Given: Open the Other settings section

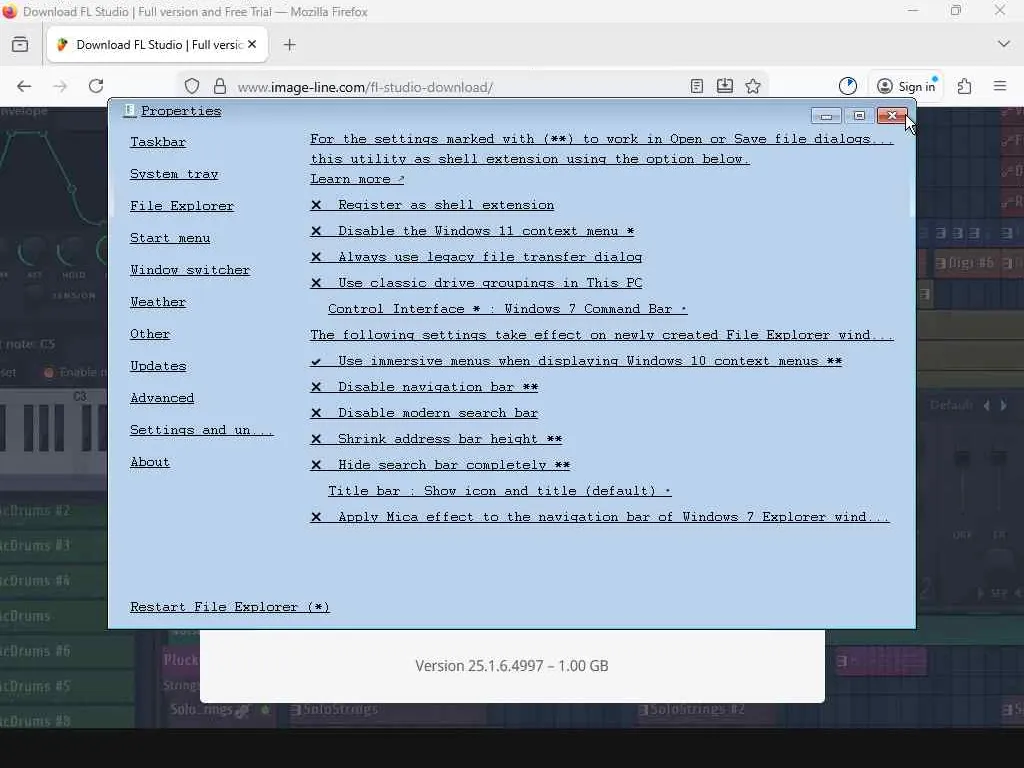Looking at the screenshot, I should click(x=150, y=334).
